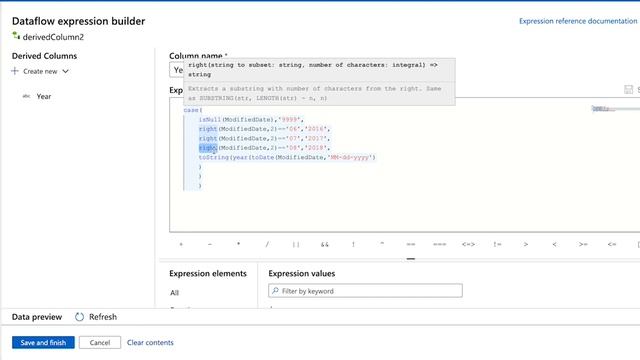Open Expression reference documentation link
This screenshot has height=360, width=640.
(x=578, y=21)
